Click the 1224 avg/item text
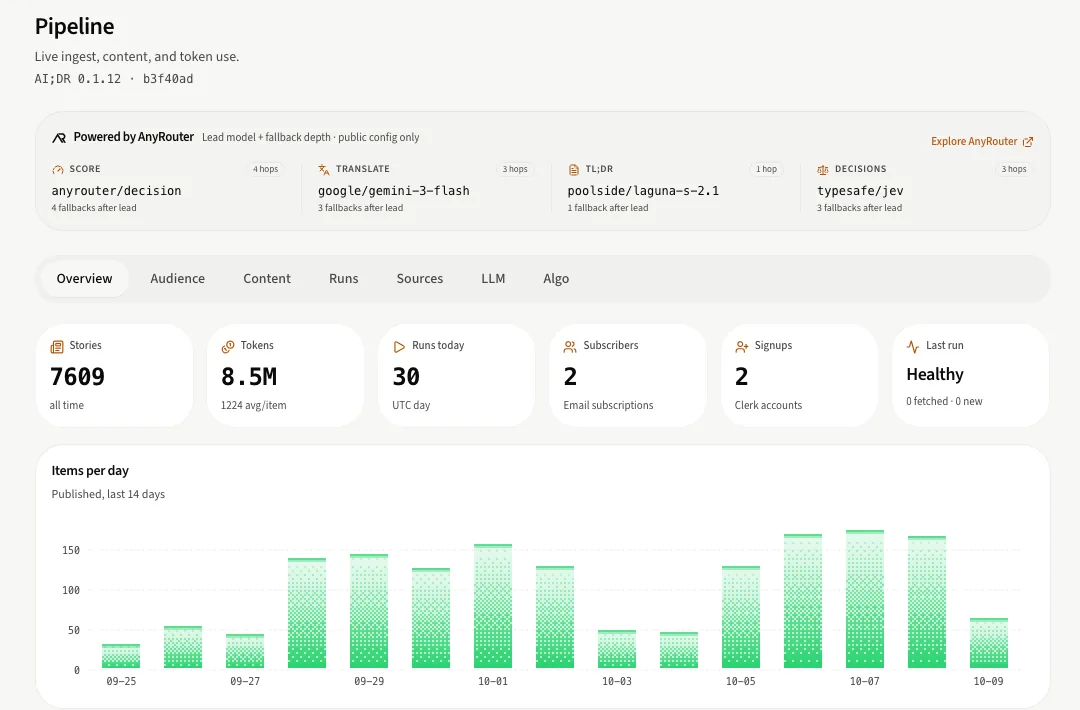 coord(253,406)
